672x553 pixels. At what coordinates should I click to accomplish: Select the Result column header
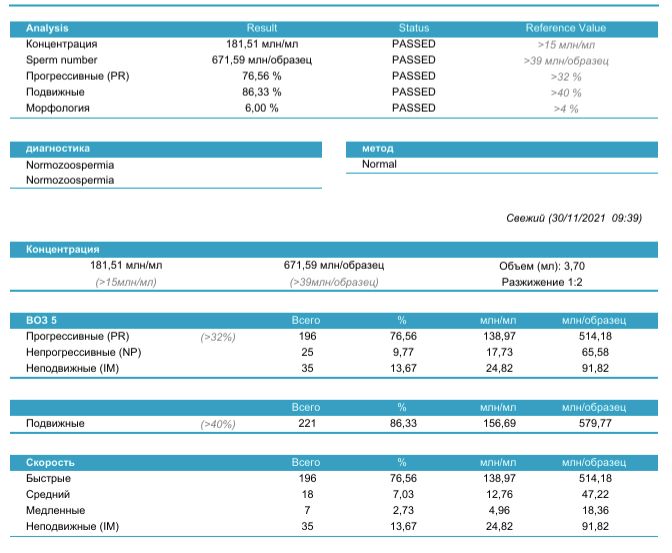pyautogui.click(x=262, y=28)
